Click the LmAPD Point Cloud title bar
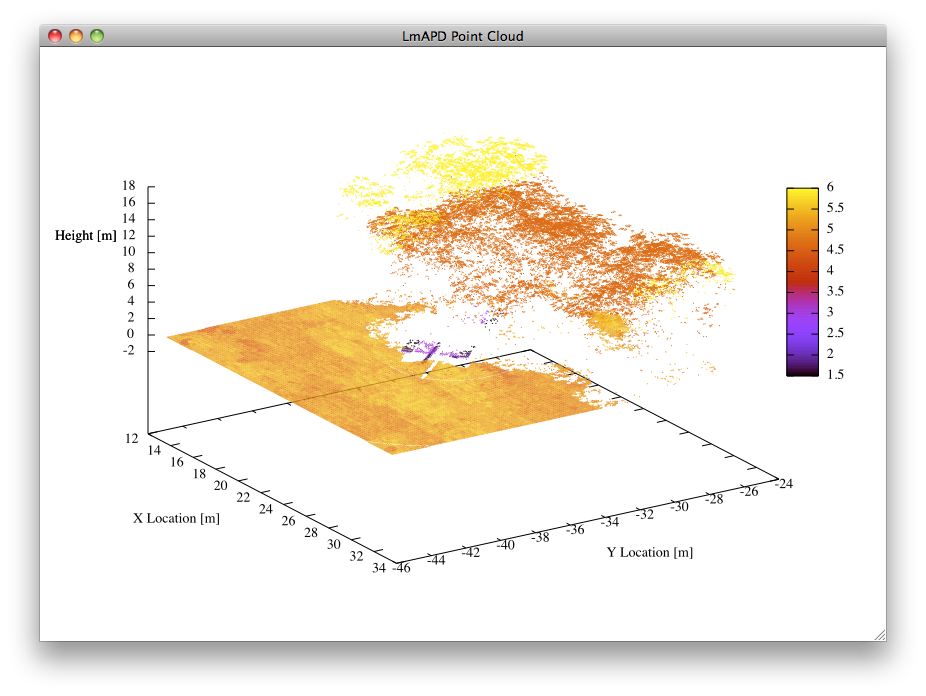 (463, 36)
